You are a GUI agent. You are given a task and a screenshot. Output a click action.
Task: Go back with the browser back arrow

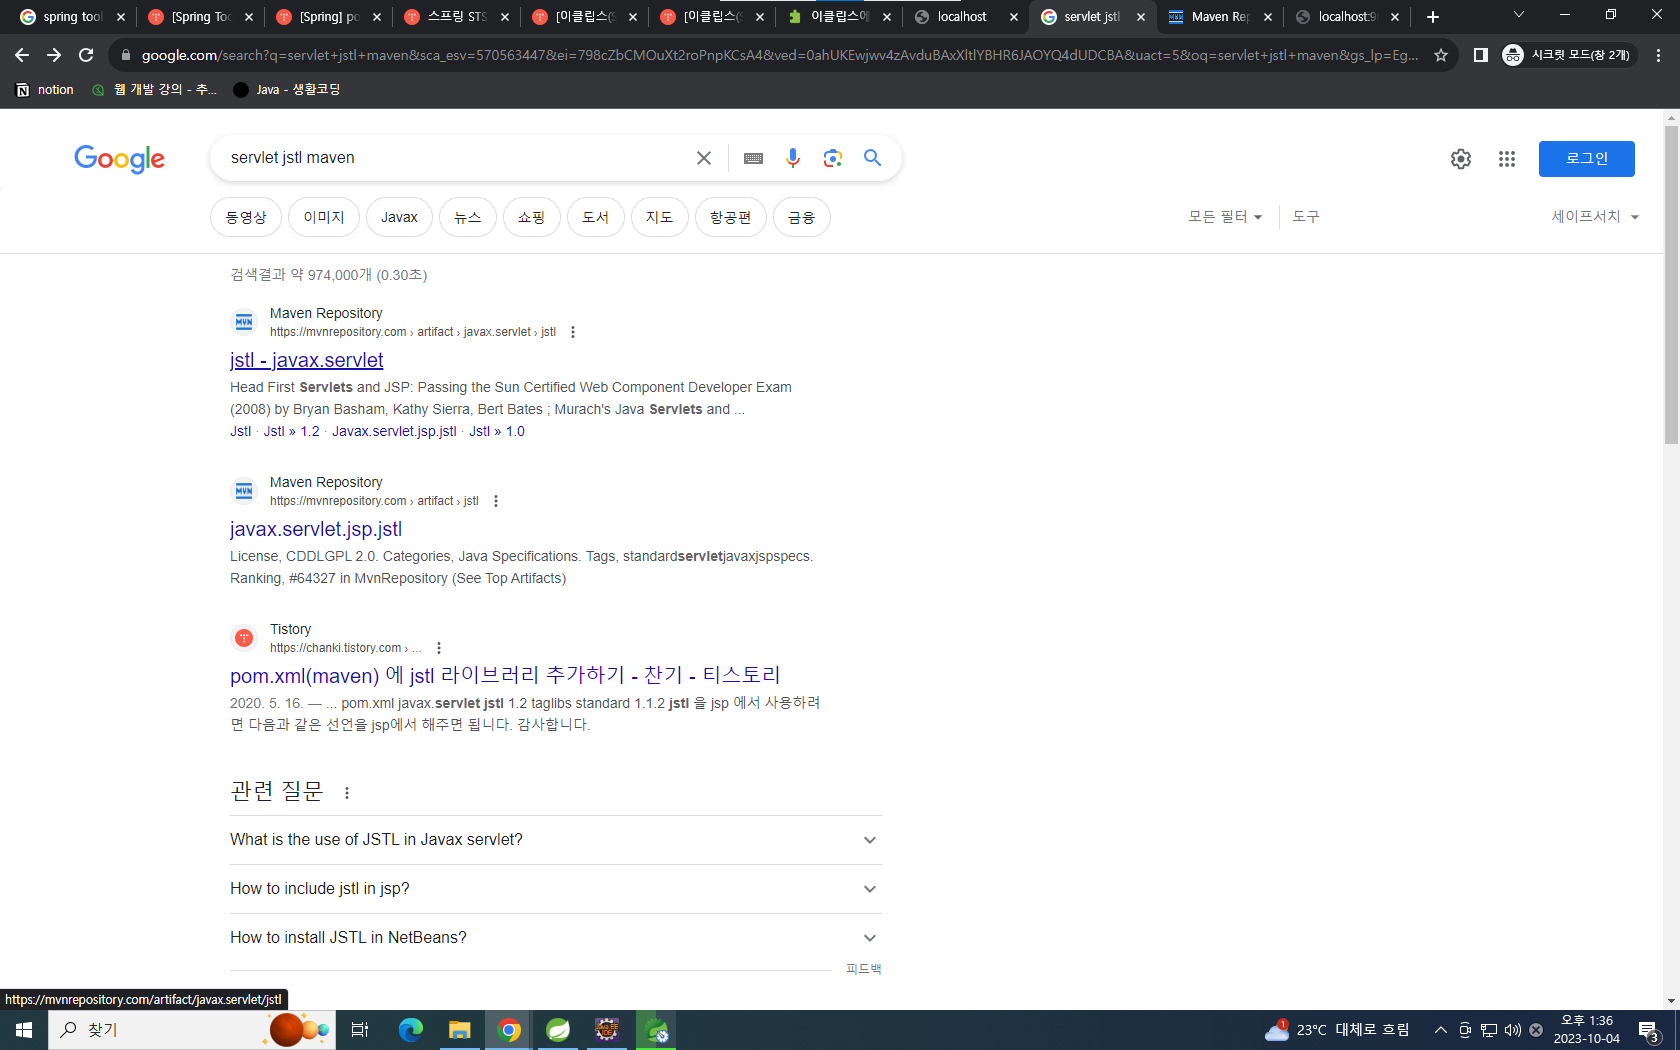click(x=22, y=55)
